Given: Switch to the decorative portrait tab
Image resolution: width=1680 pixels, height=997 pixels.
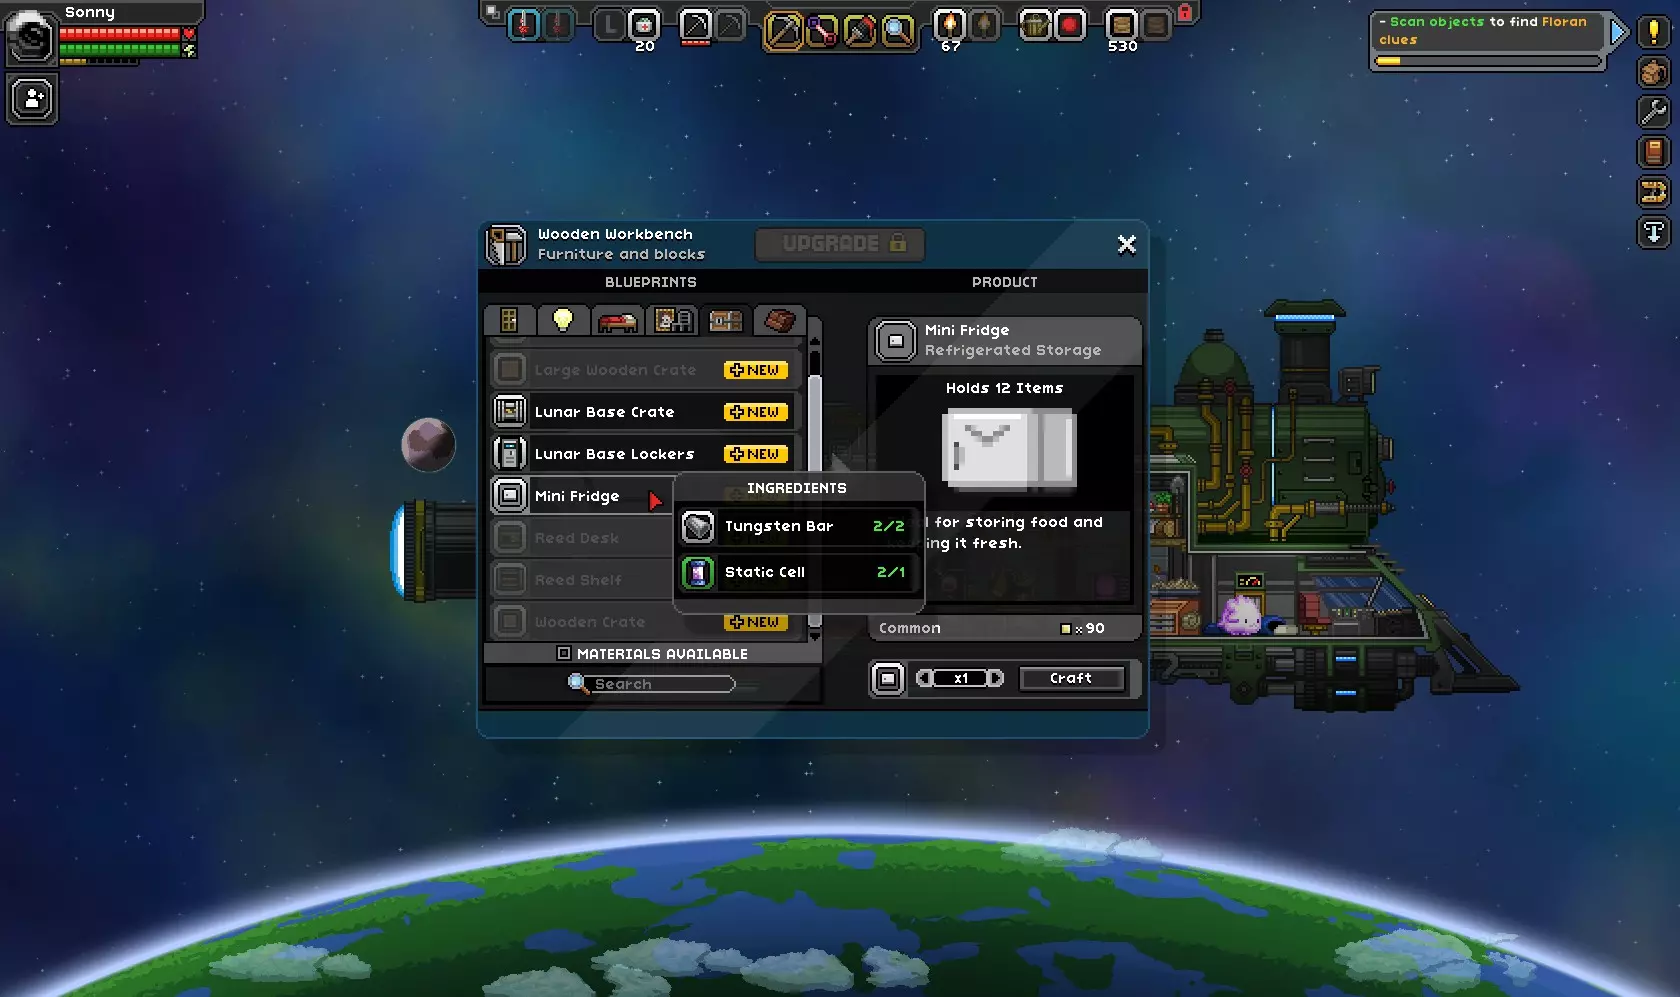Looking at the screenshot, I should pos(672,320).
